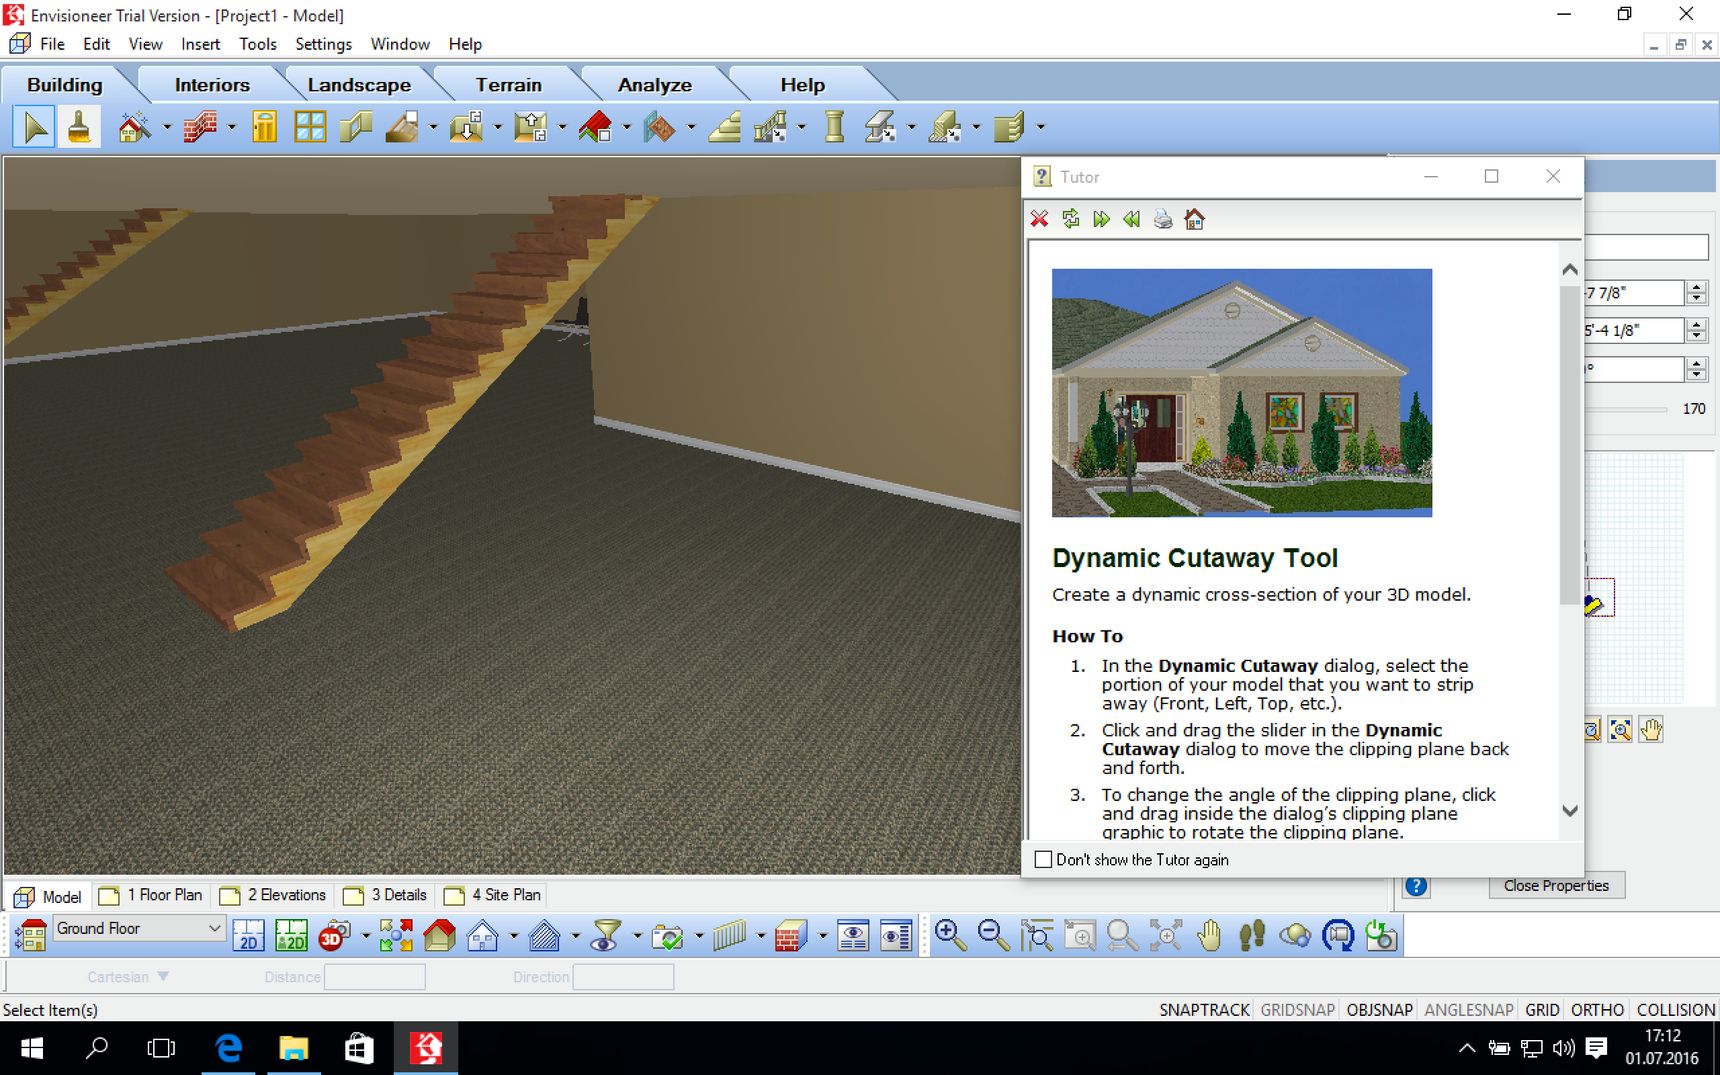The height and width of the screenshot is (1075, 1720).
Task: Expand the Railings tool dropdown arrow
Action: point(802,127)
